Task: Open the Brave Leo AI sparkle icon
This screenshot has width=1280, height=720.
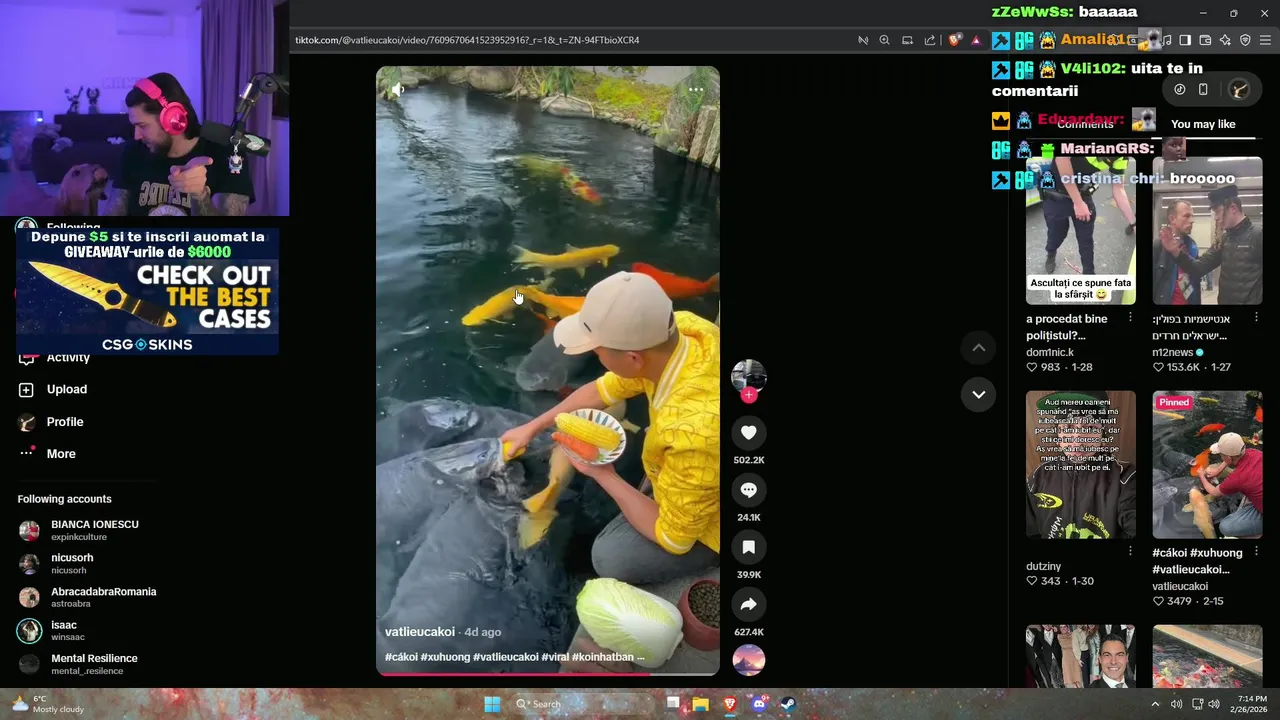Action: 1225,40
